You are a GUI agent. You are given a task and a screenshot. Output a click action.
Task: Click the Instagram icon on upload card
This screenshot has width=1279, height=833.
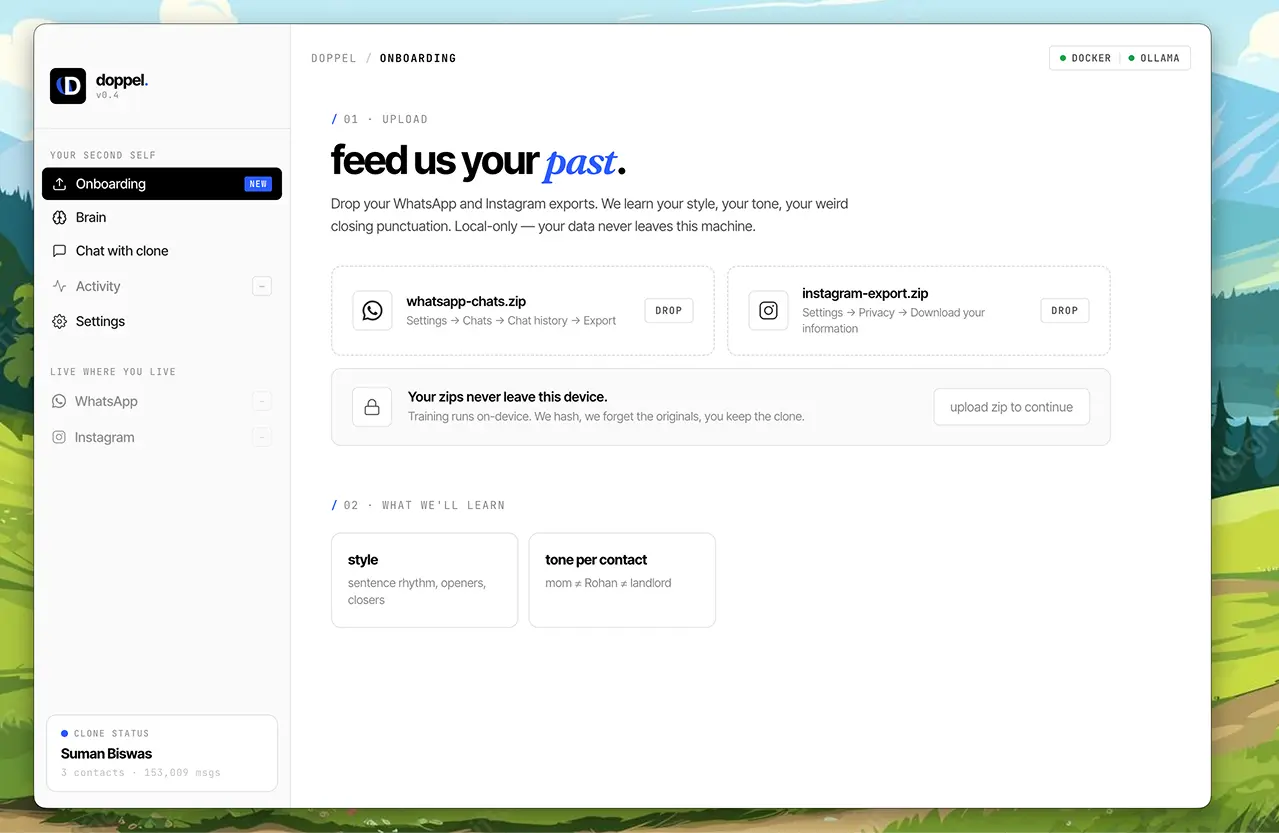point(768,310)
